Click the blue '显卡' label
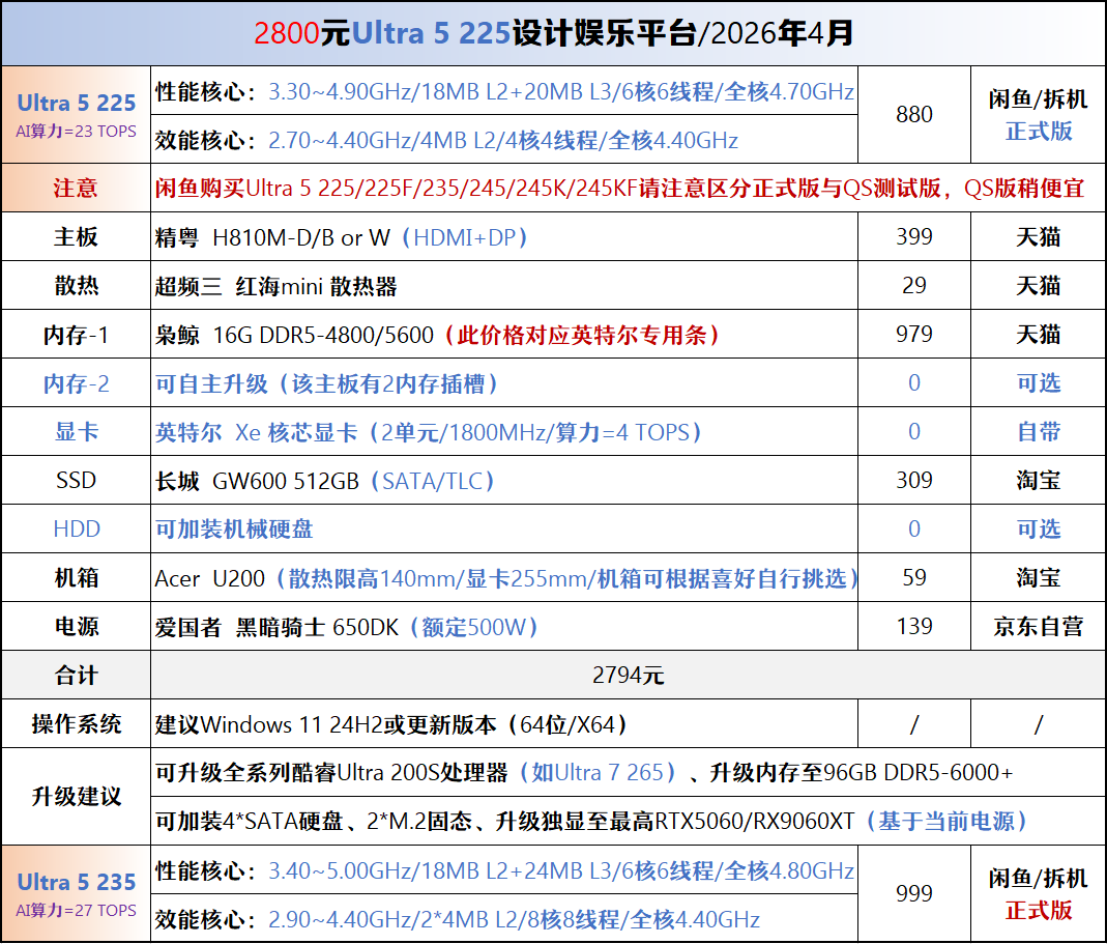Image resolution: width=1108 pixels, height=944 pixels. 76,432
